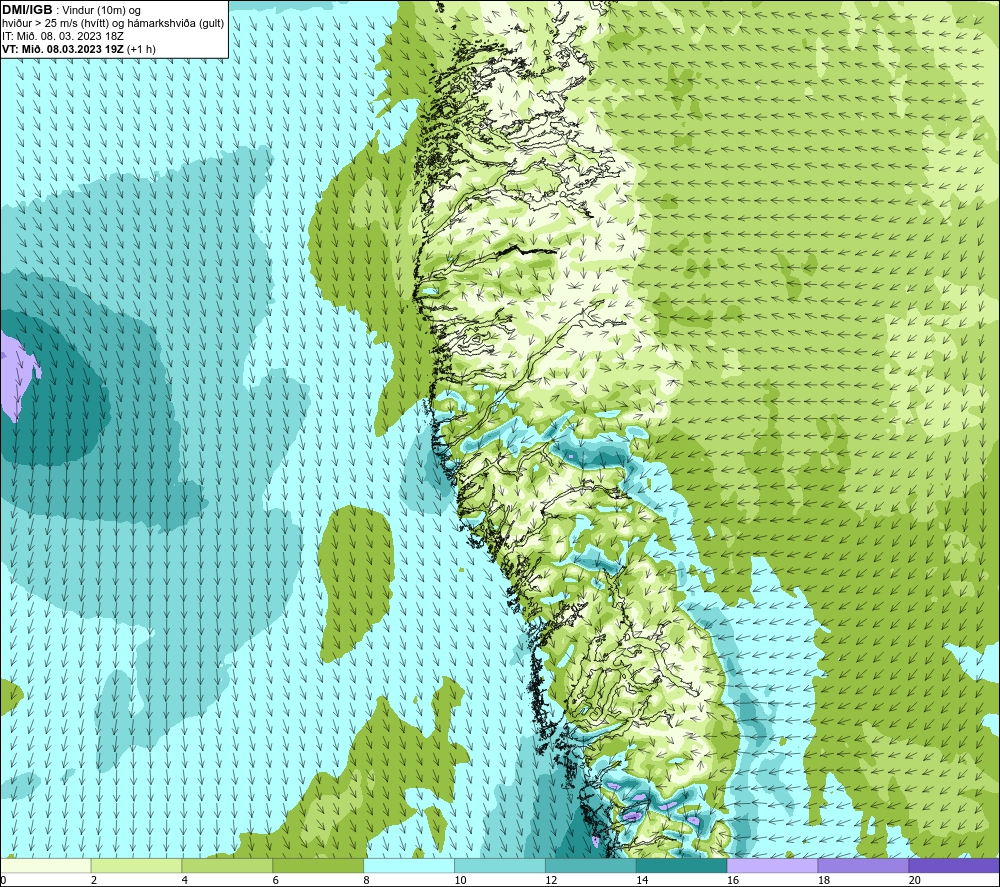Click the "(+1 h)" forecast offset text
1000x887 pixels.
coord(142,49)
